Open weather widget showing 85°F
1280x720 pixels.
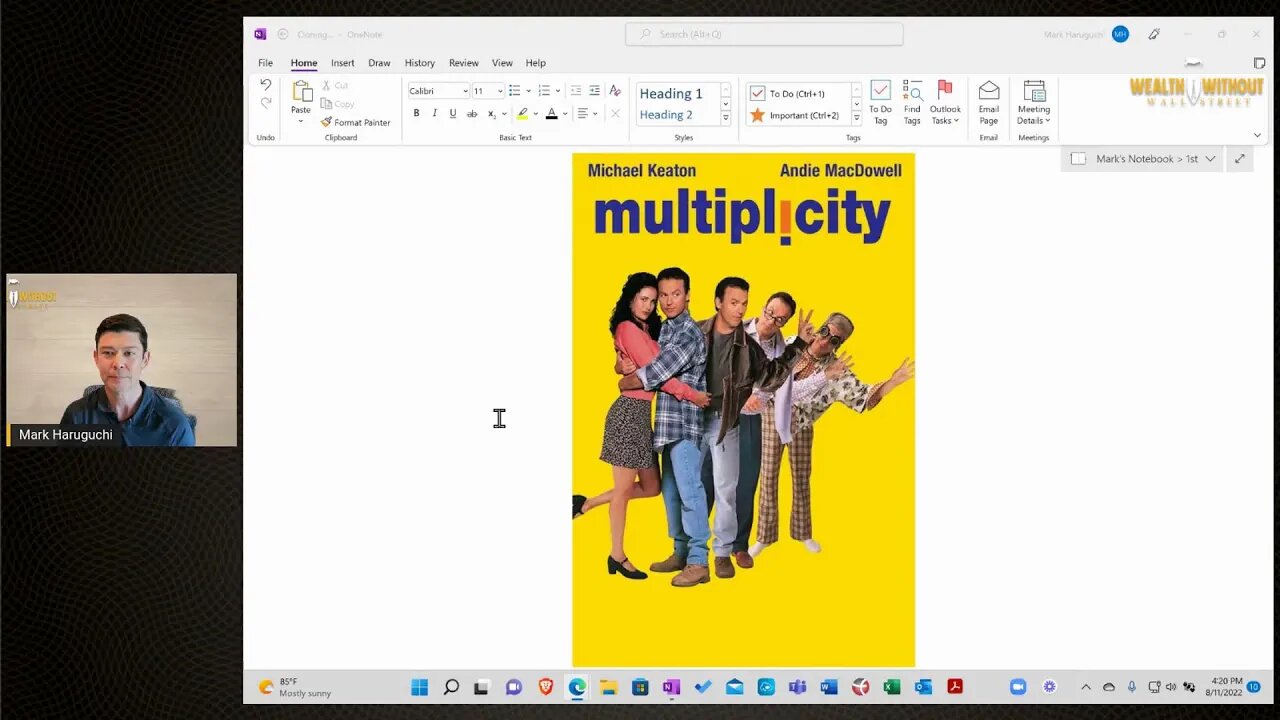(295, 687)
